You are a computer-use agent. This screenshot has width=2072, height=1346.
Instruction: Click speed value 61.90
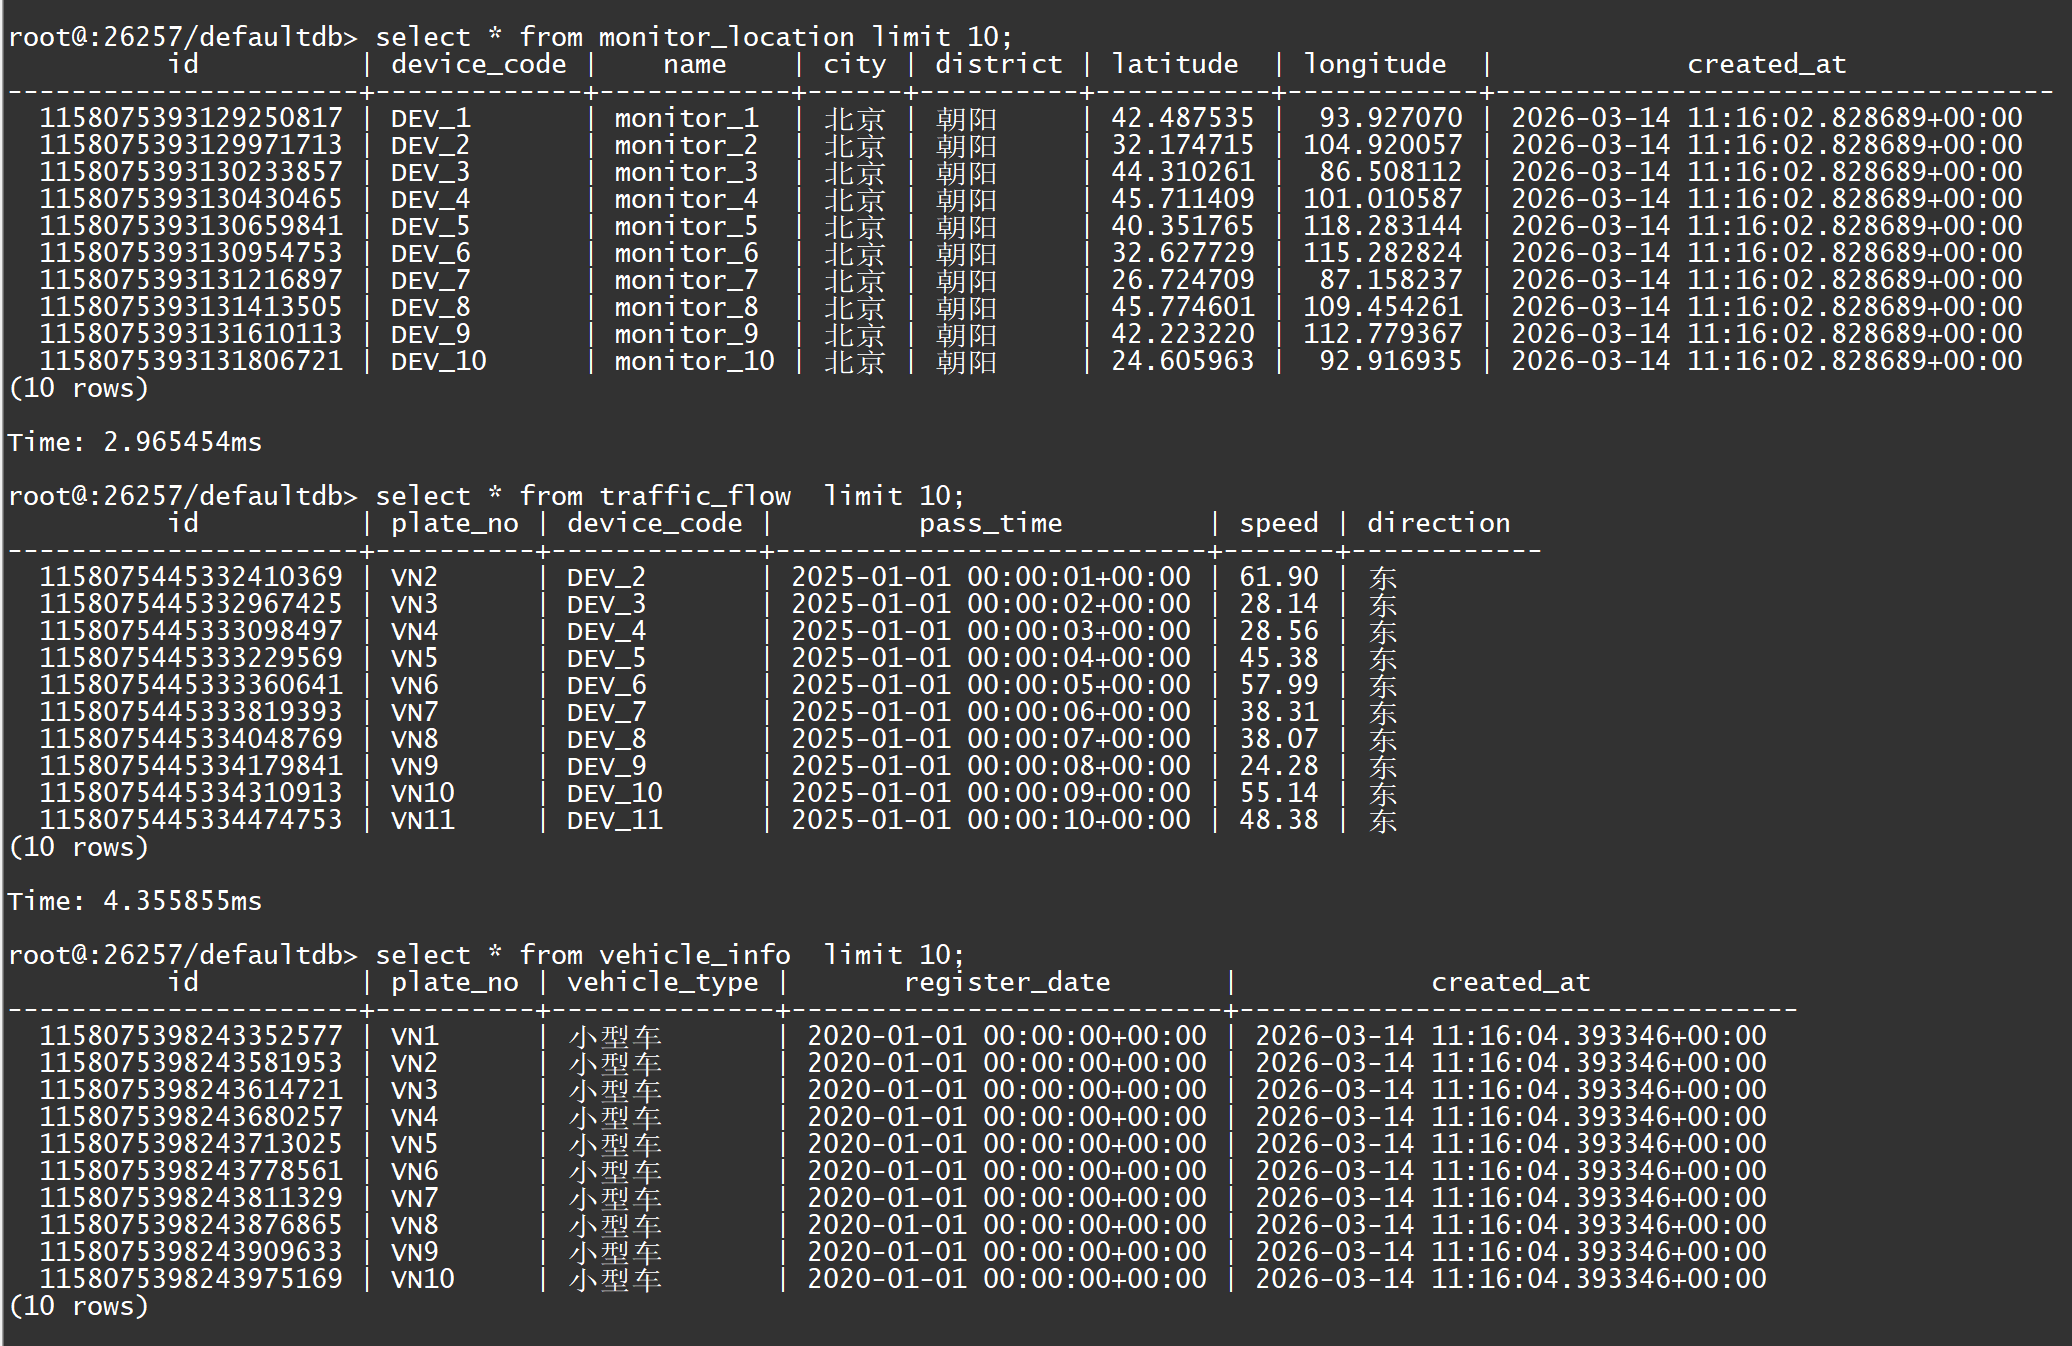point(1278,578)
